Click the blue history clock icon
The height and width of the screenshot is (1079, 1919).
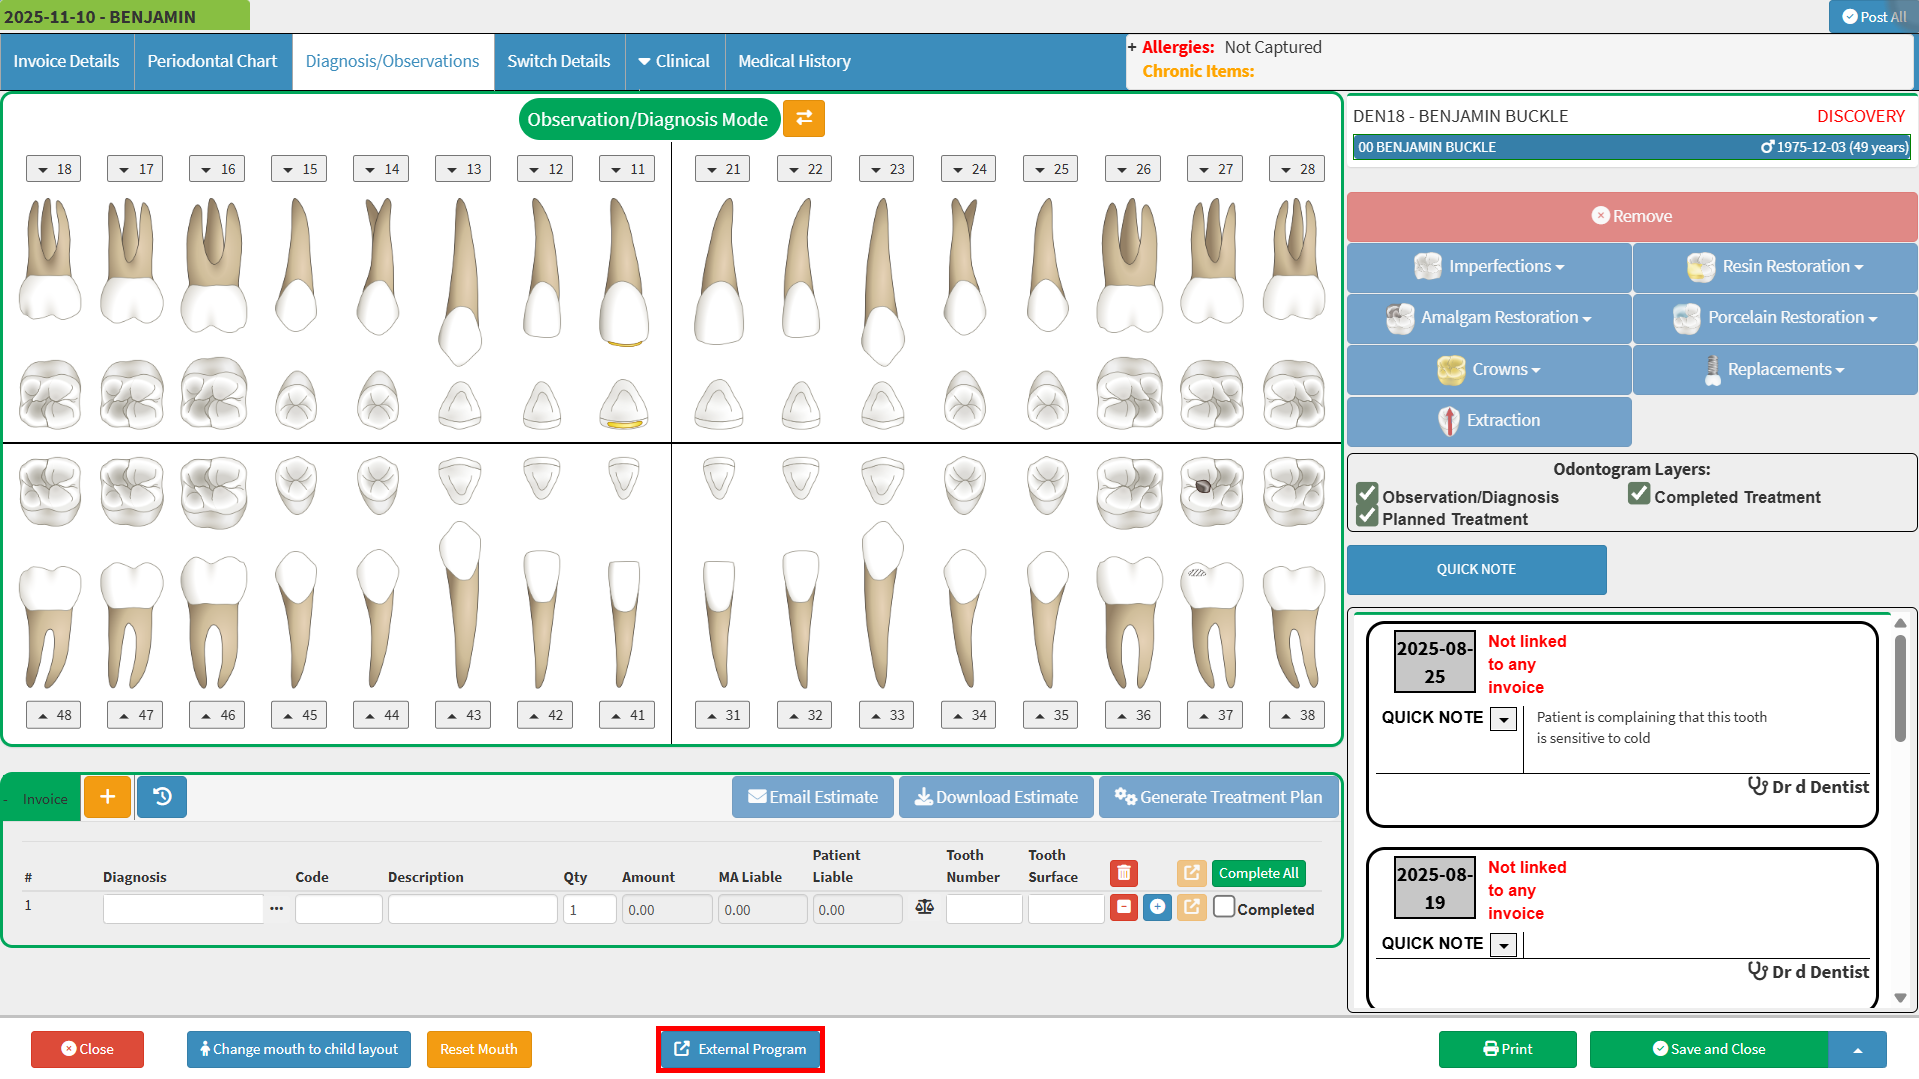162,797
